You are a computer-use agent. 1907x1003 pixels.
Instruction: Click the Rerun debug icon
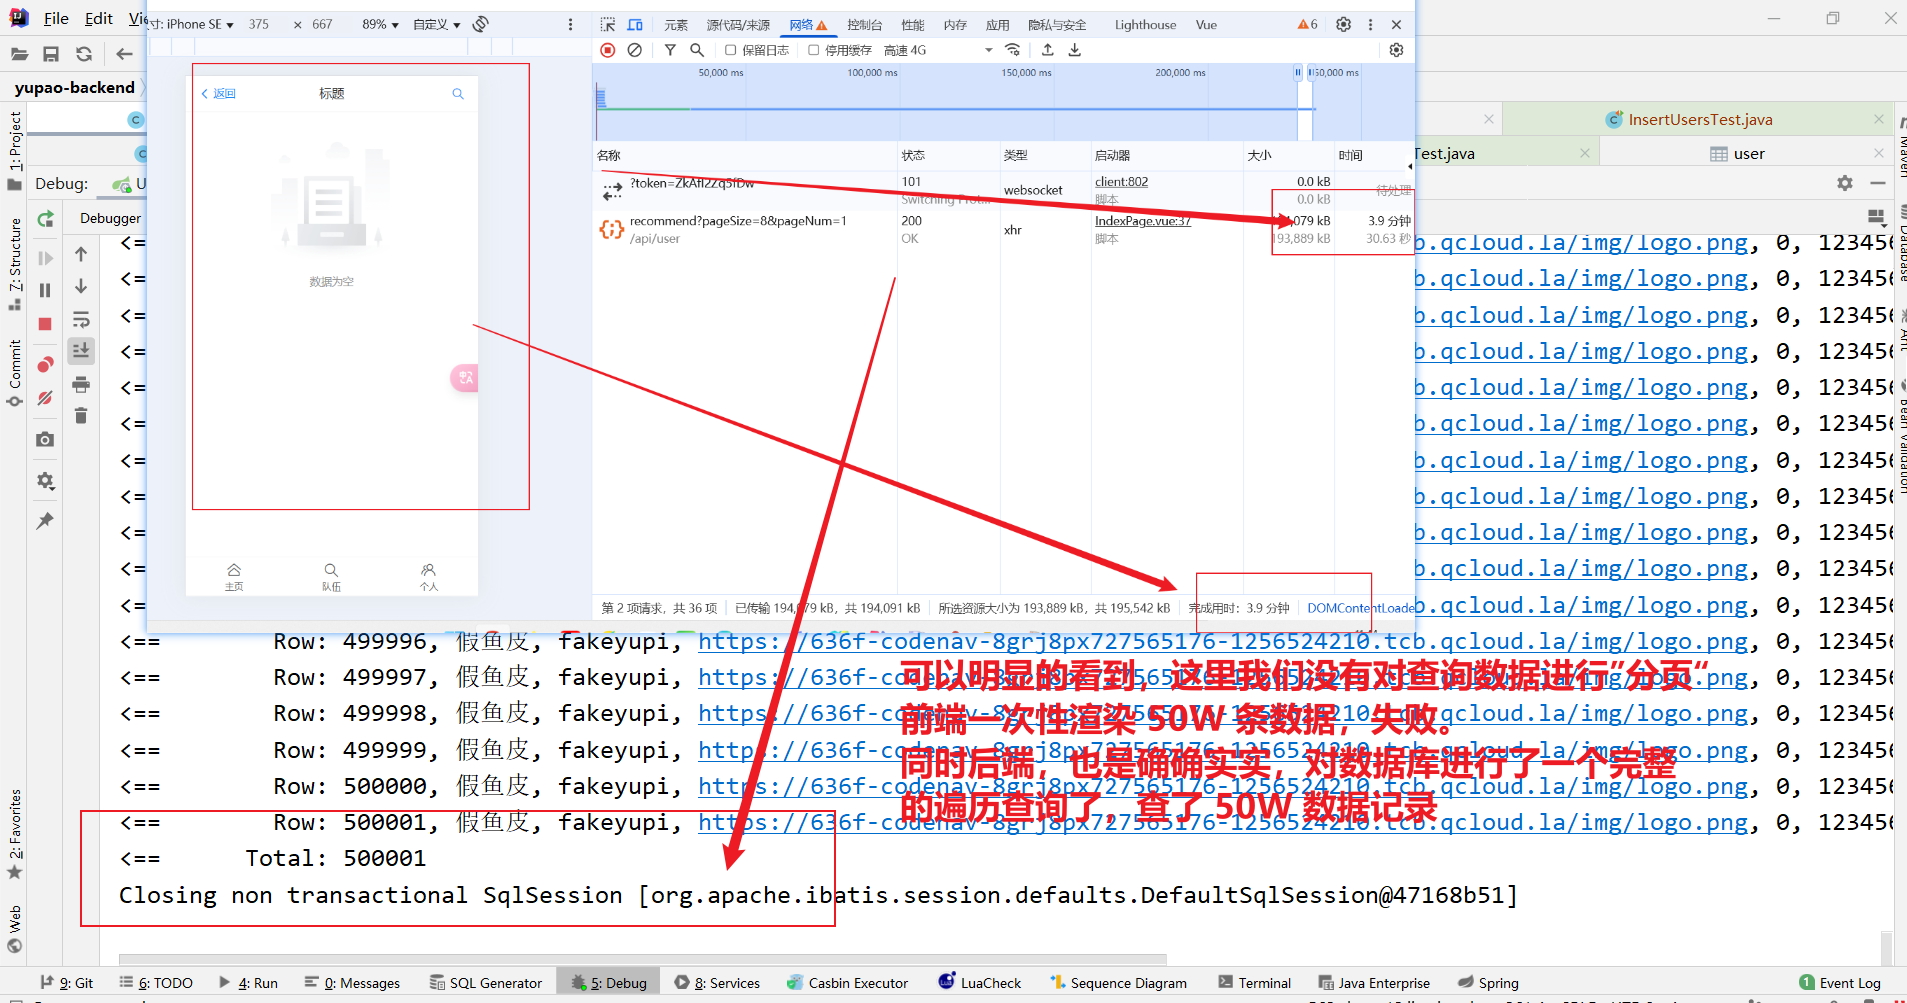point(45,219)
